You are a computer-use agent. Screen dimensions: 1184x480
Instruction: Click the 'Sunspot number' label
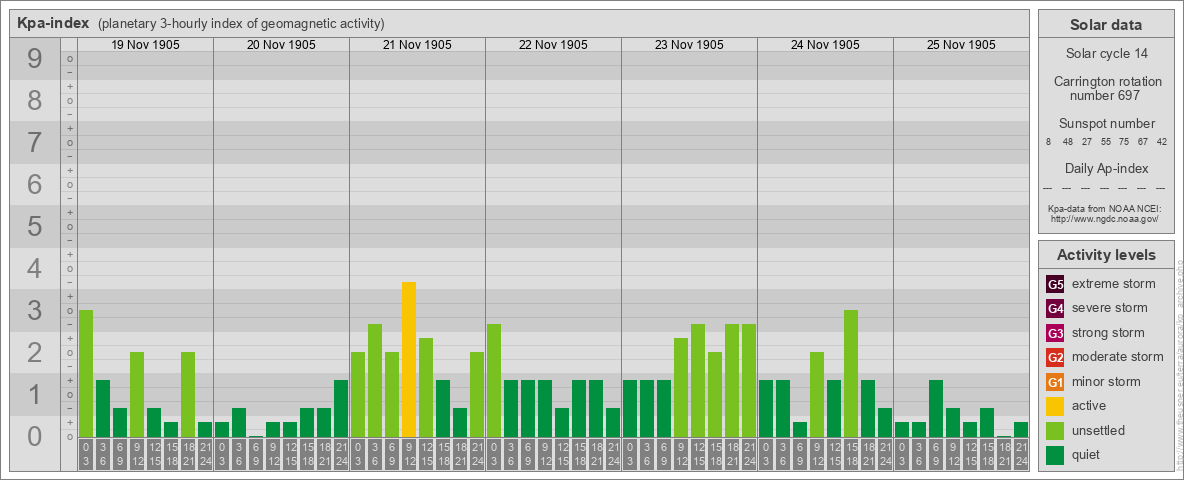click(x=1107, y=124)
